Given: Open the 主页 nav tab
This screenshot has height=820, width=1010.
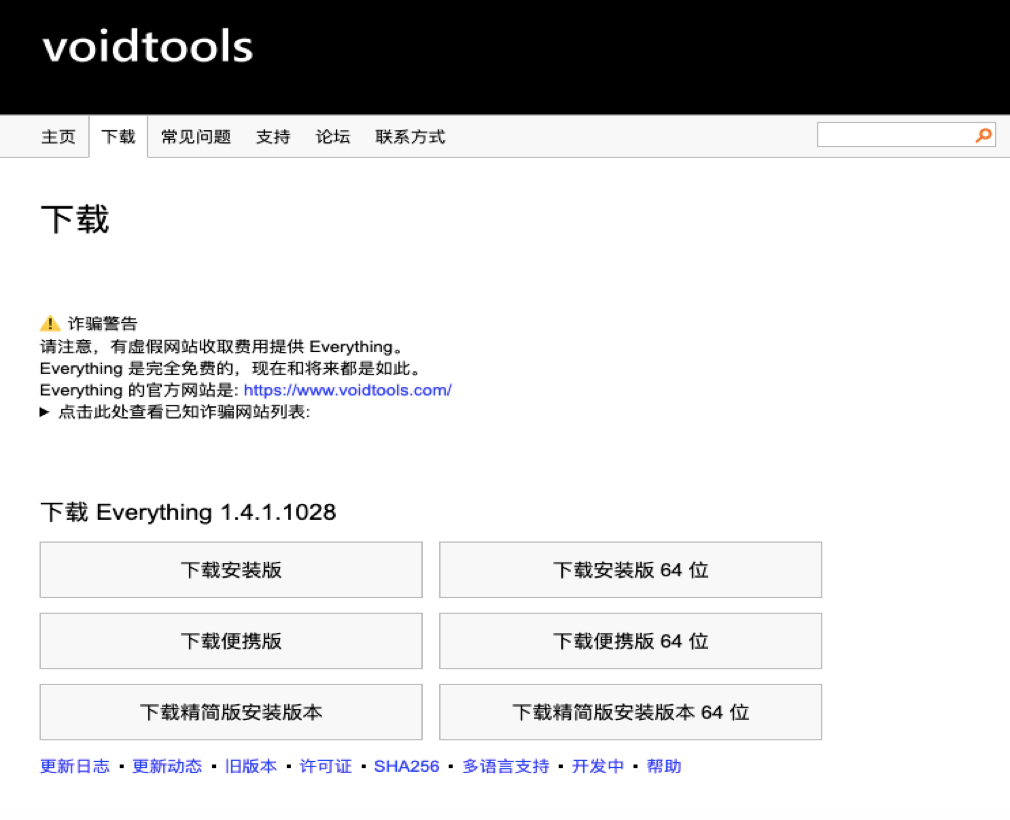Looking at the screenshot, I should pos(59,137).
